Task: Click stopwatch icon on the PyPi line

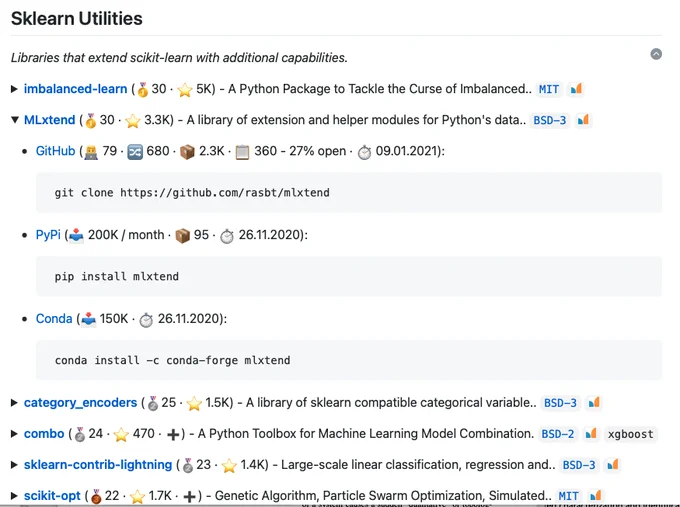Action: (x=227, y=236)
